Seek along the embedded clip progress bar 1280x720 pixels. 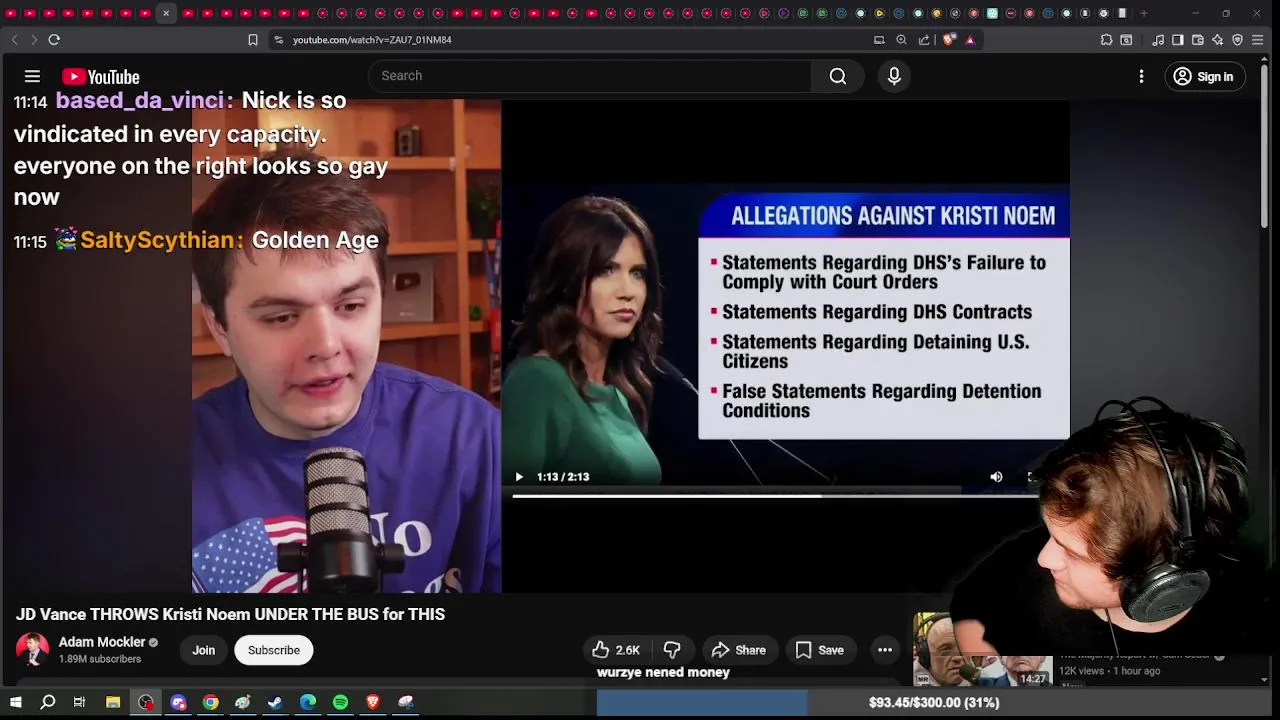pyautogui.click(x=775, y=495)
